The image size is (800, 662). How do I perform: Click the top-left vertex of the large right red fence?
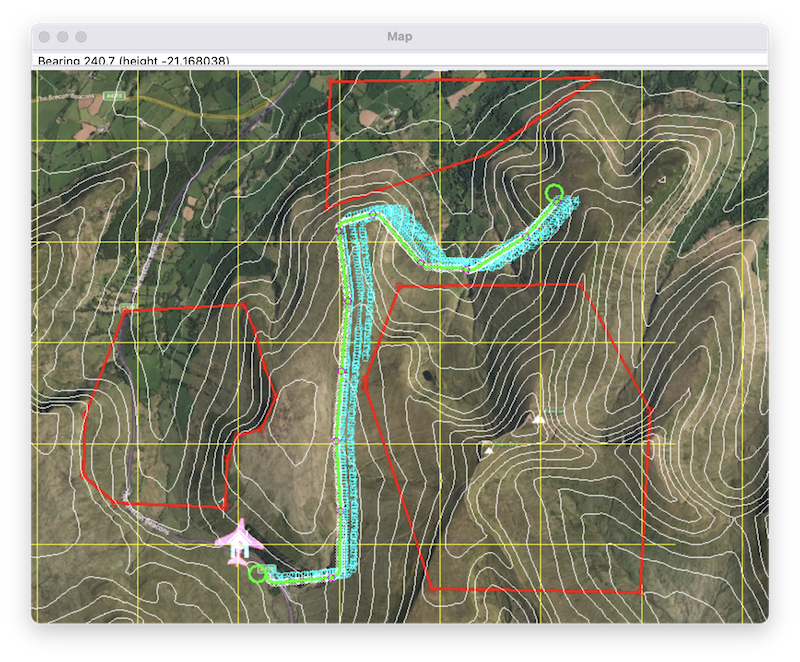398,286
